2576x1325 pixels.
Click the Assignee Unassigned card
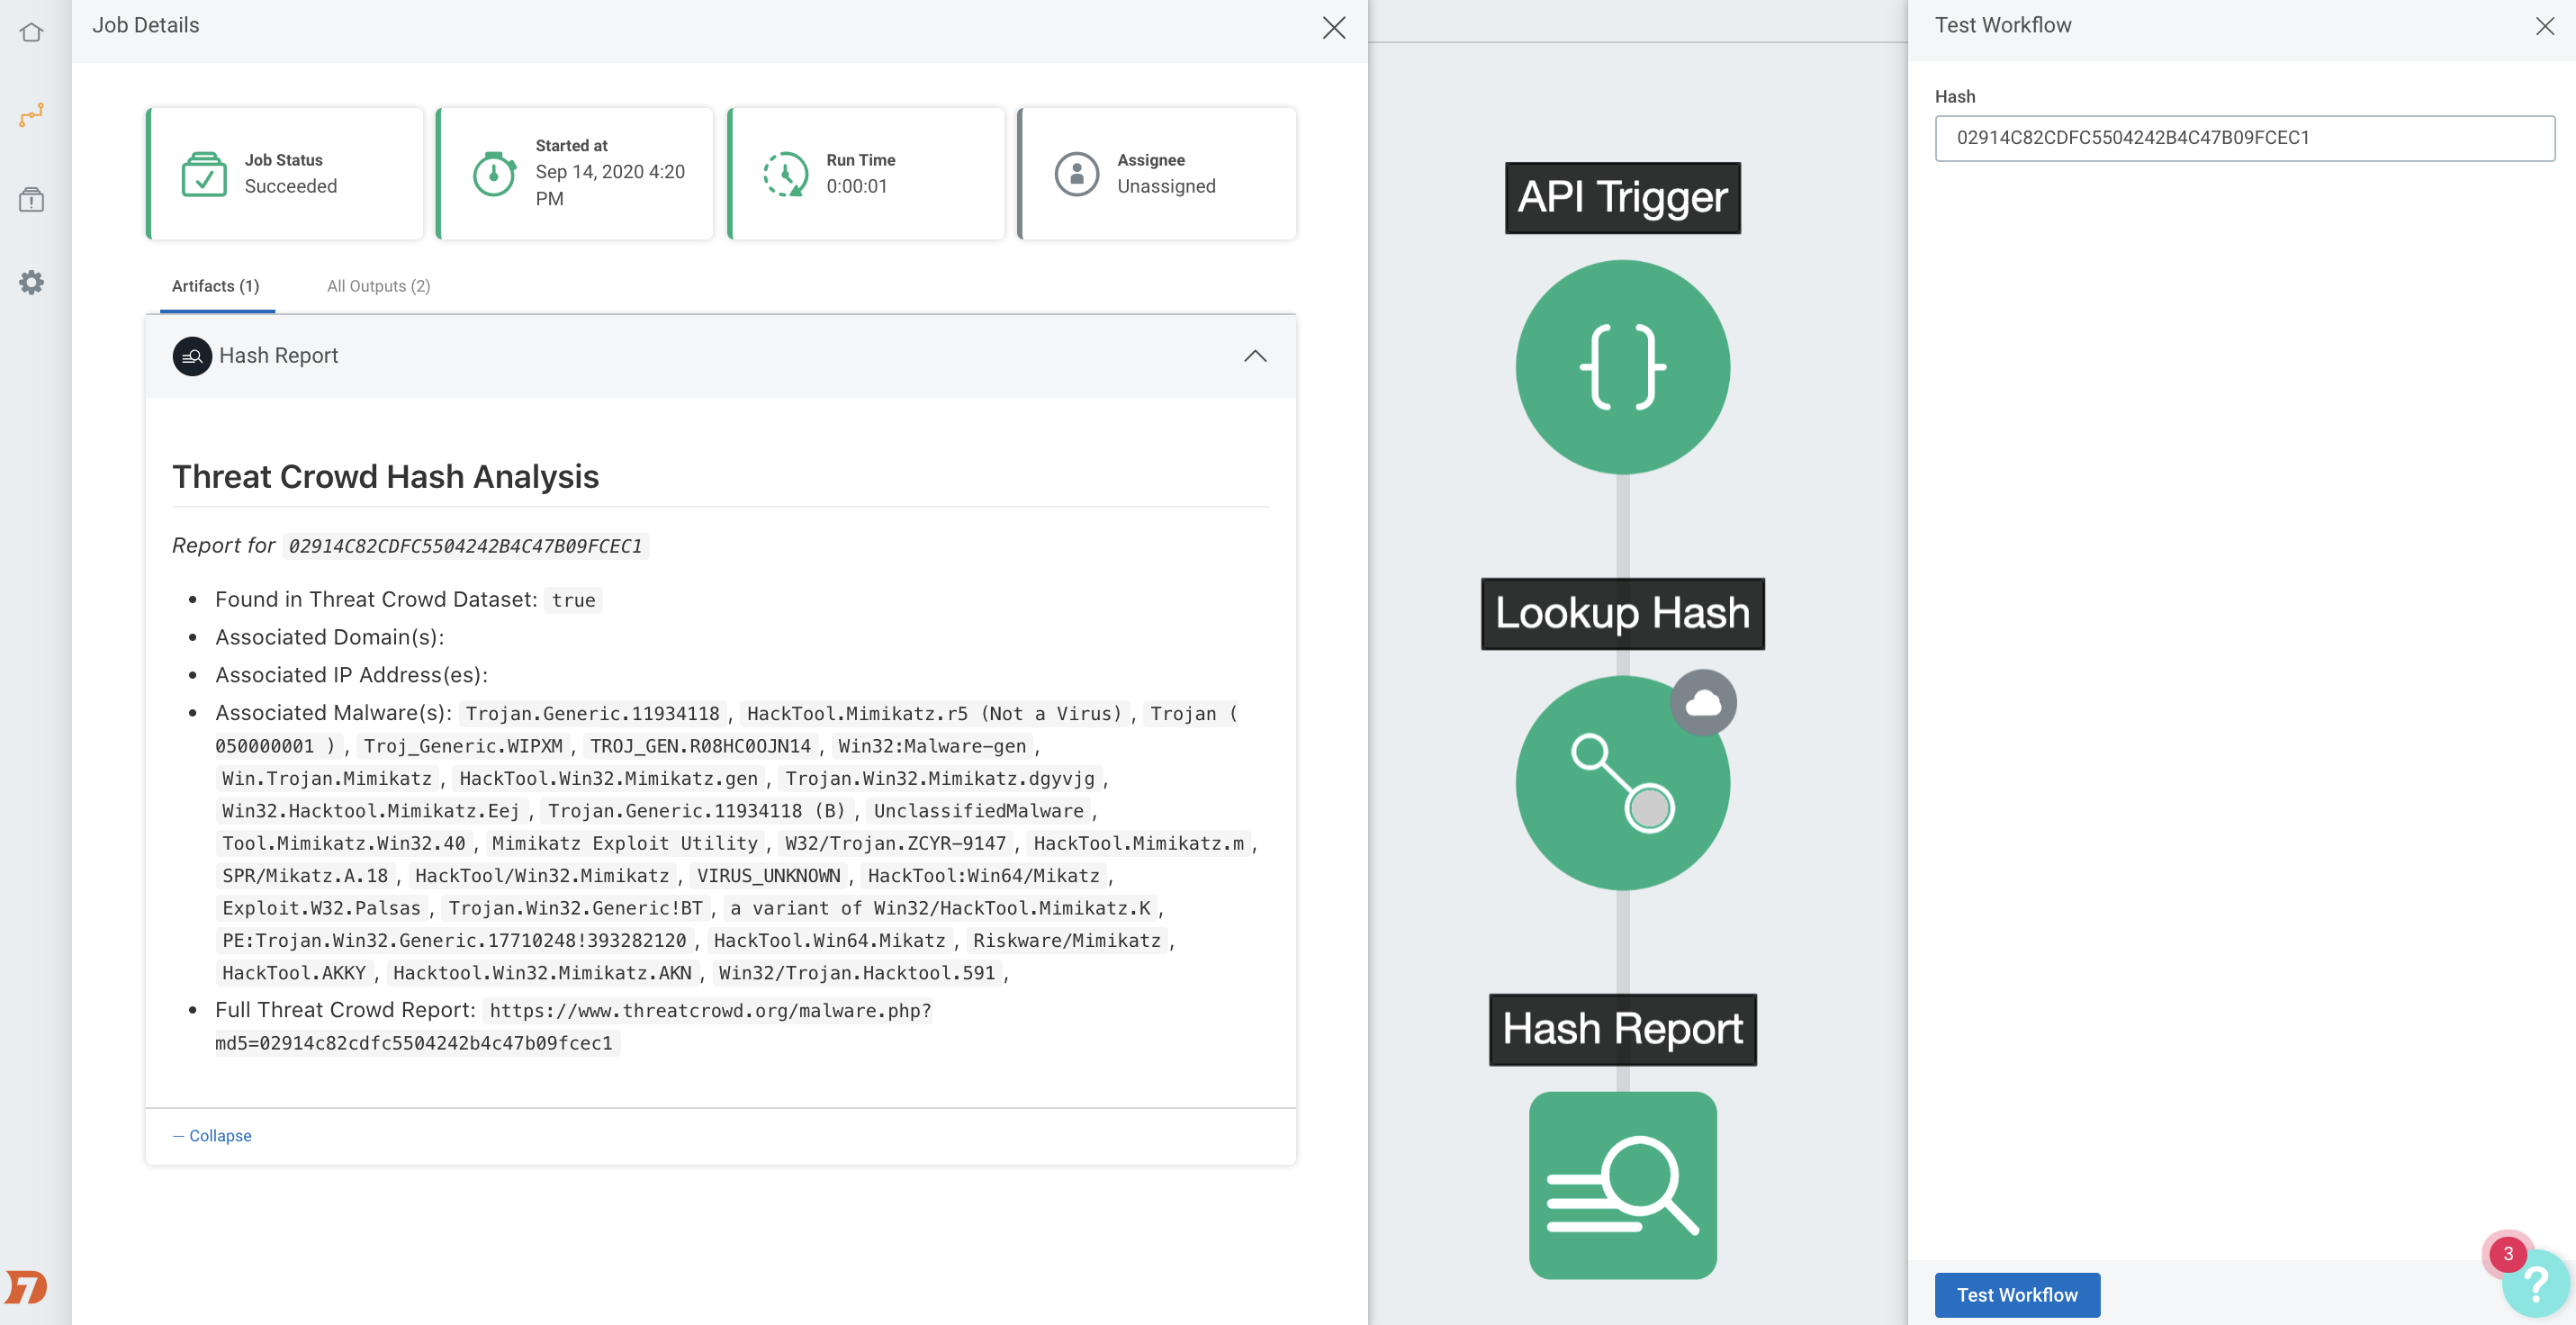pyautogui.click(x=1157, y=174)
